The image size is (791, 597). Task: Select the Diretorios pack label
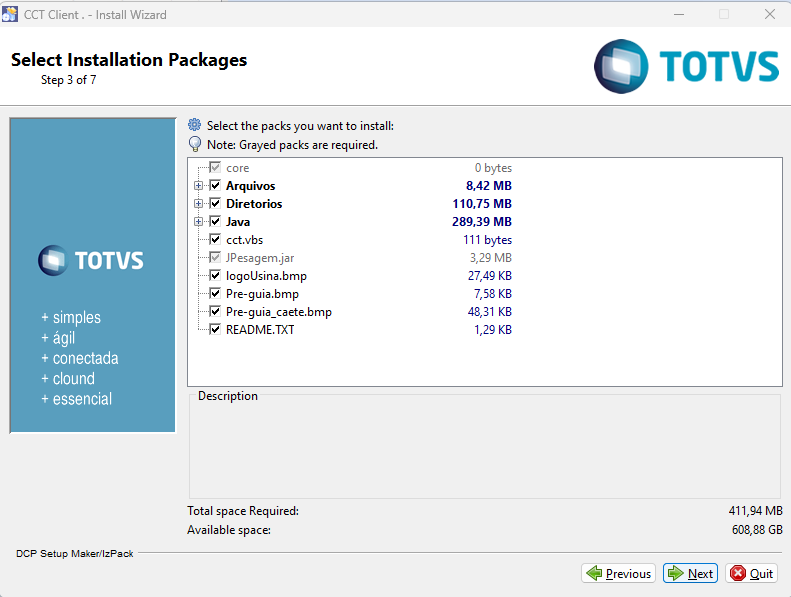[254, 204]
